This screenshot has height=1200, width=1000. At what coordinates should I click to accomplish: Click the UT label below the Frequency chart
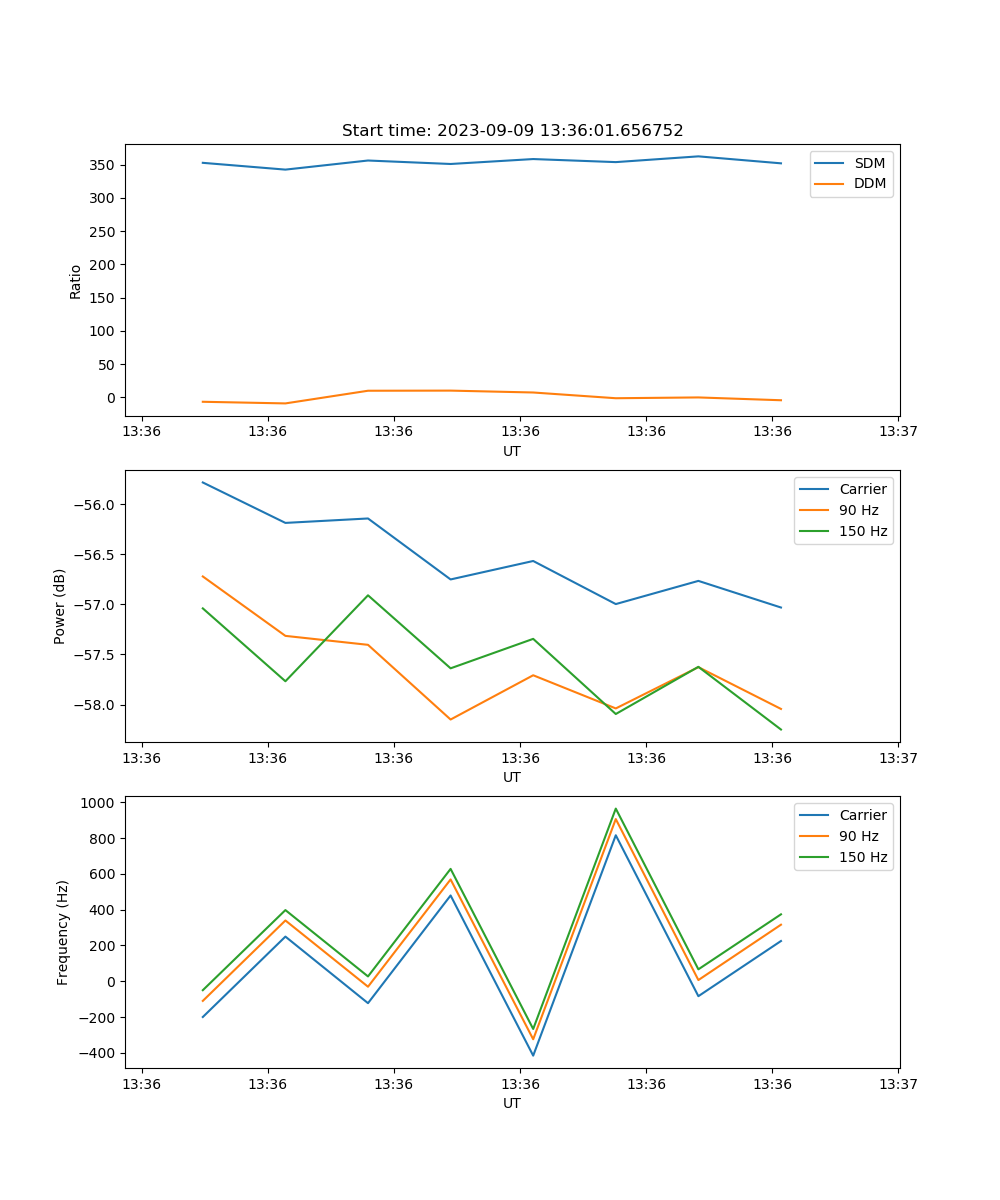pos(512,1103)
